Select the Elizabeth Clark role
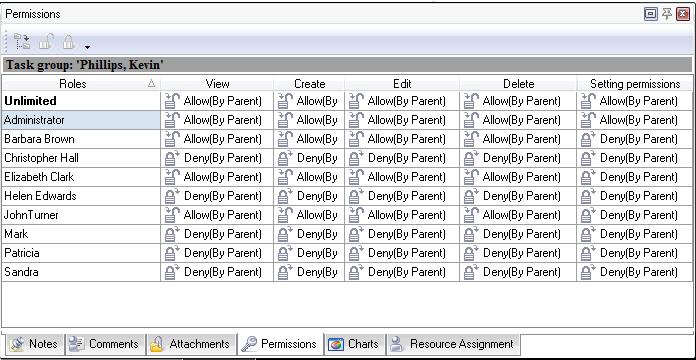696x360 pixels. [81, 177]
